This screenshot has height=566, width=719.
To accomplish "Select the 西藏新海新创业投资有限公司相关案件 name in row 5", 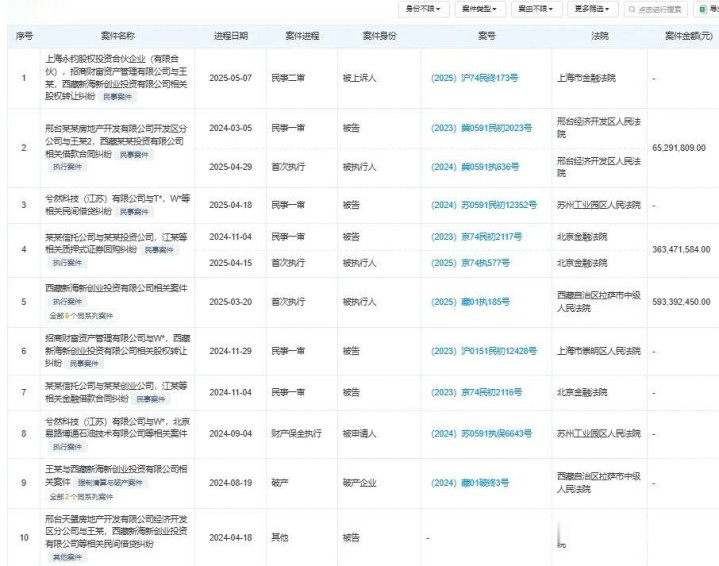I will (x=116, y=288).
